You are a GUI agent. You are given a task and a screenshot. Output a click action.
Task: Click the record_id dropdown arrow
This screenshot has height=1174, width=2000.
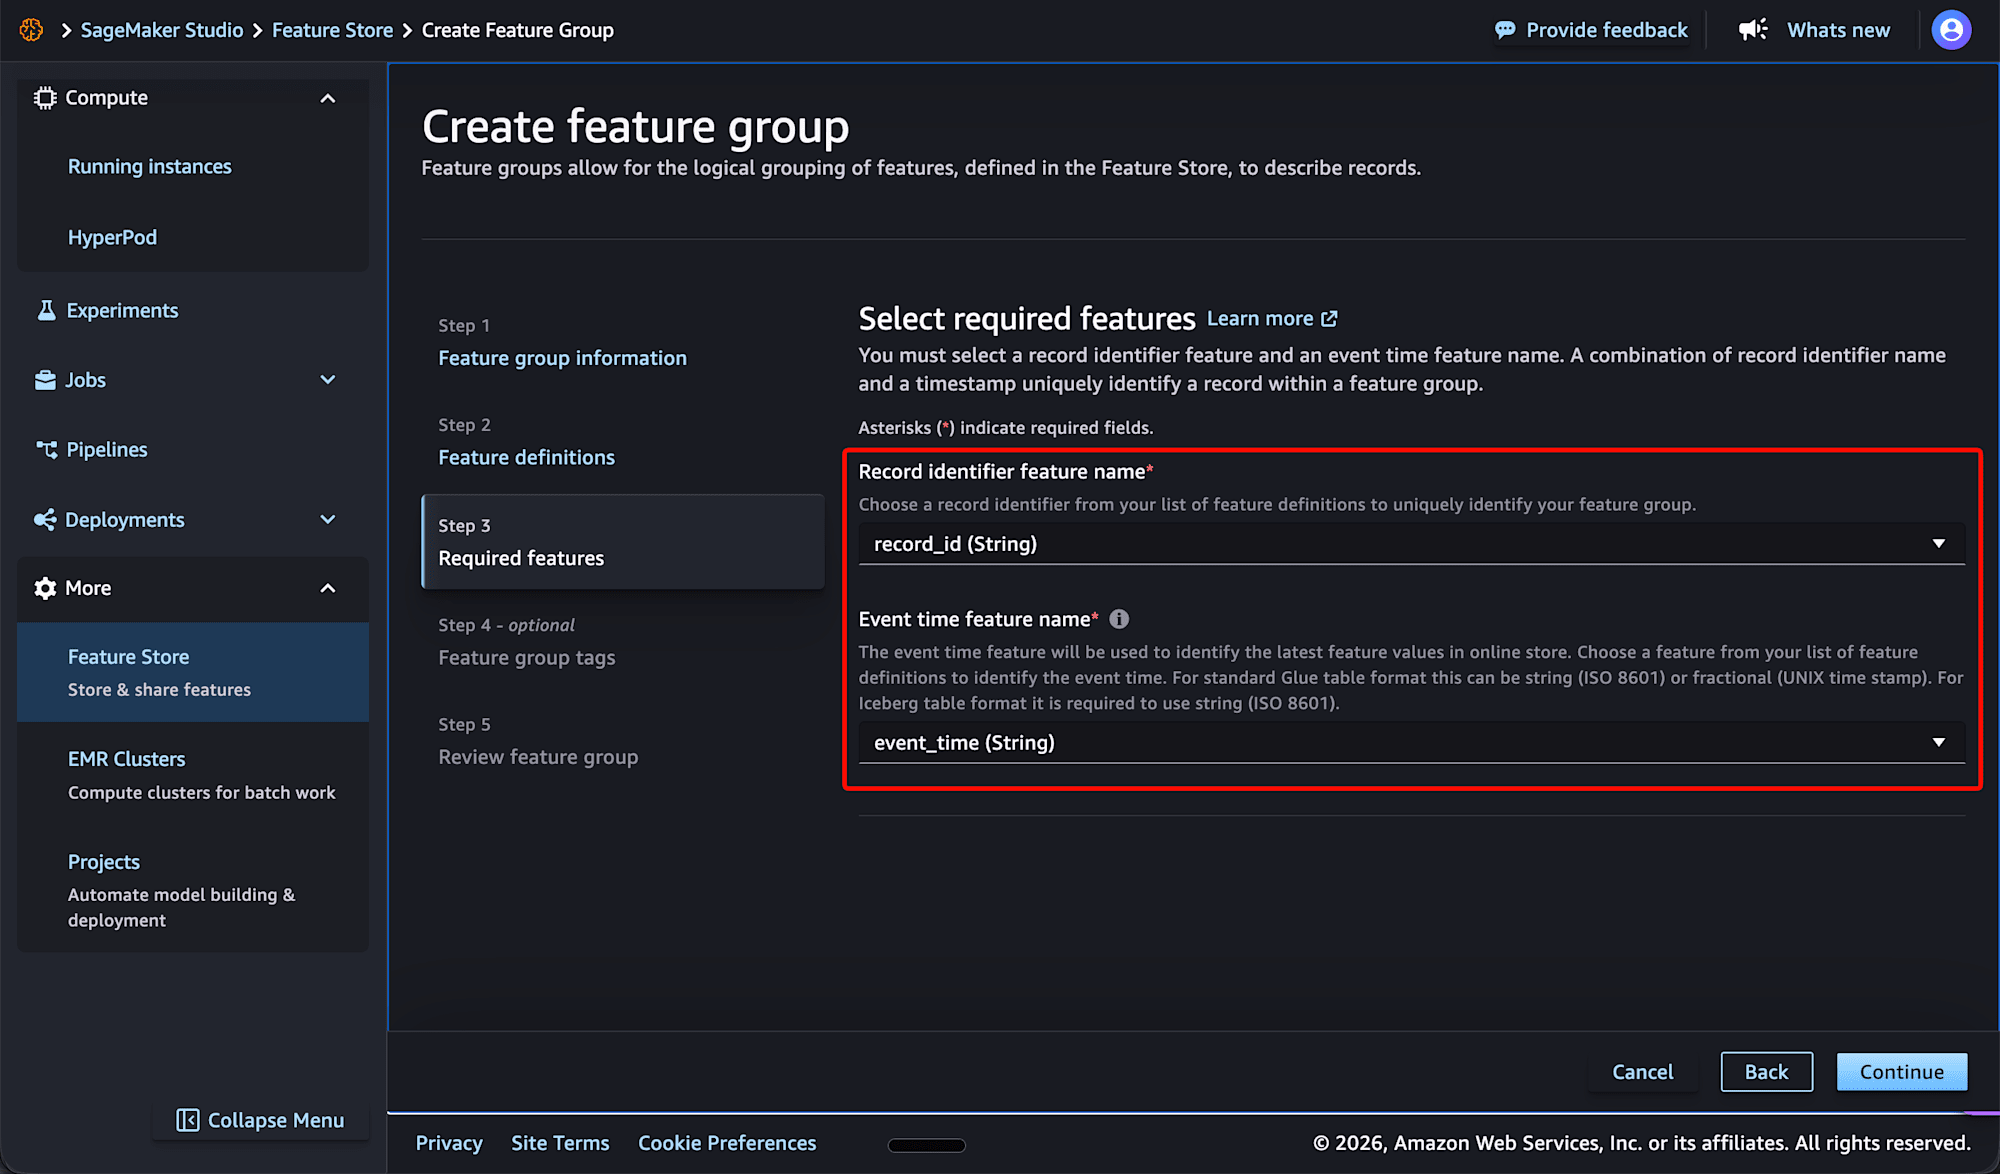(1938, 544)
